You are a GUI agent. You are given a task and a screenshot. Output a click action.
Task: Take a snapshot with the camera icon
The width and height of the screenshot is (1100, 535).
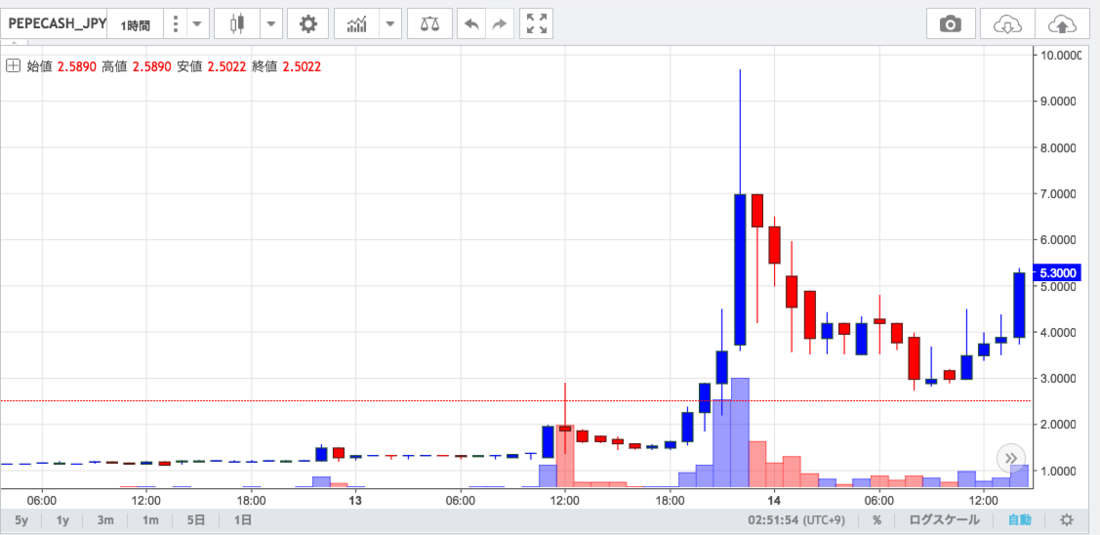(951, 24)
